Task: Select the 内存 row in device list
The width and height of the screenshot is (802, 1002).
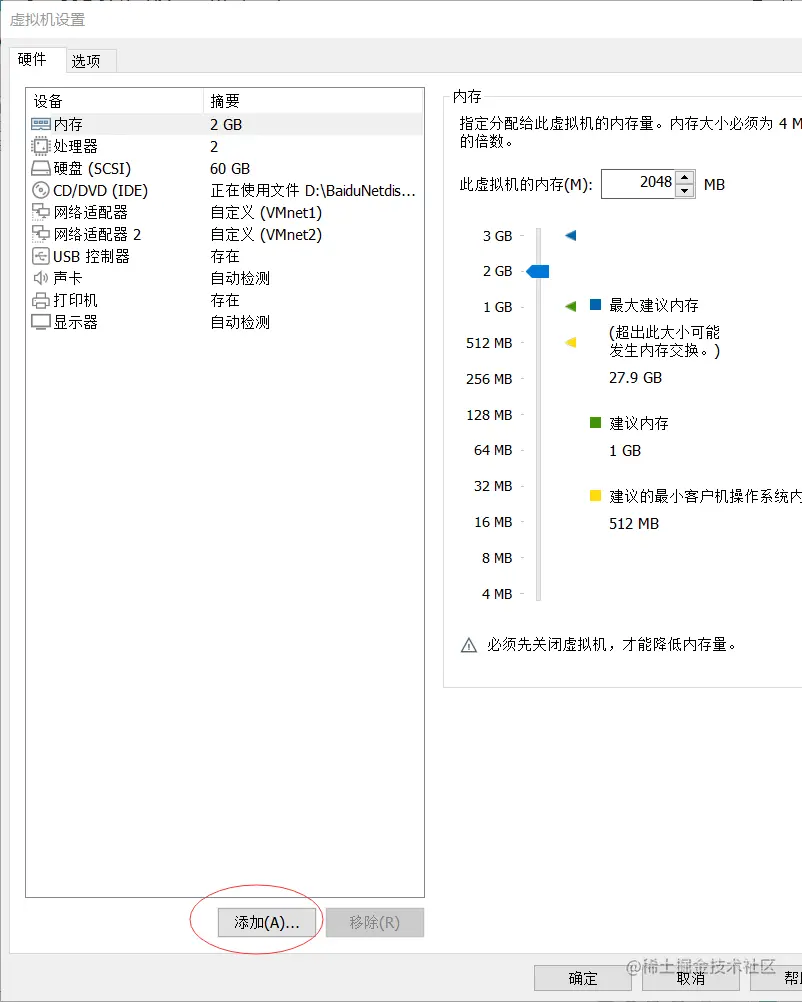Action: coord(225,124)
